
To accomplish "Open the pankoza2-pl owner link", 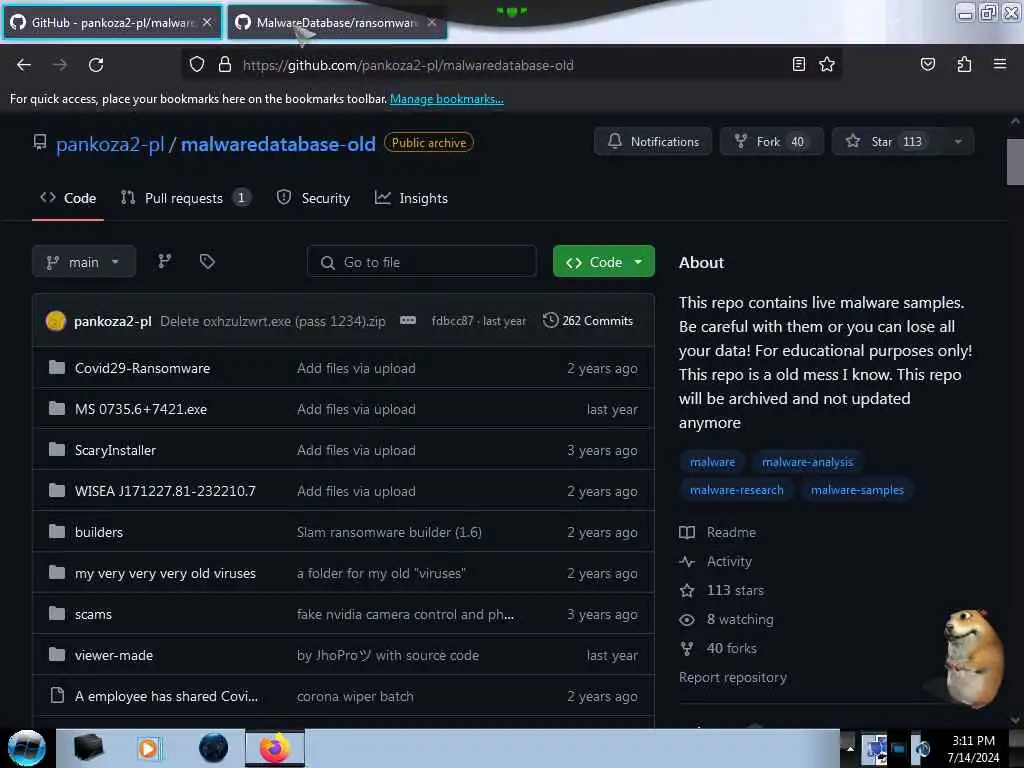I will coord(110,144).
